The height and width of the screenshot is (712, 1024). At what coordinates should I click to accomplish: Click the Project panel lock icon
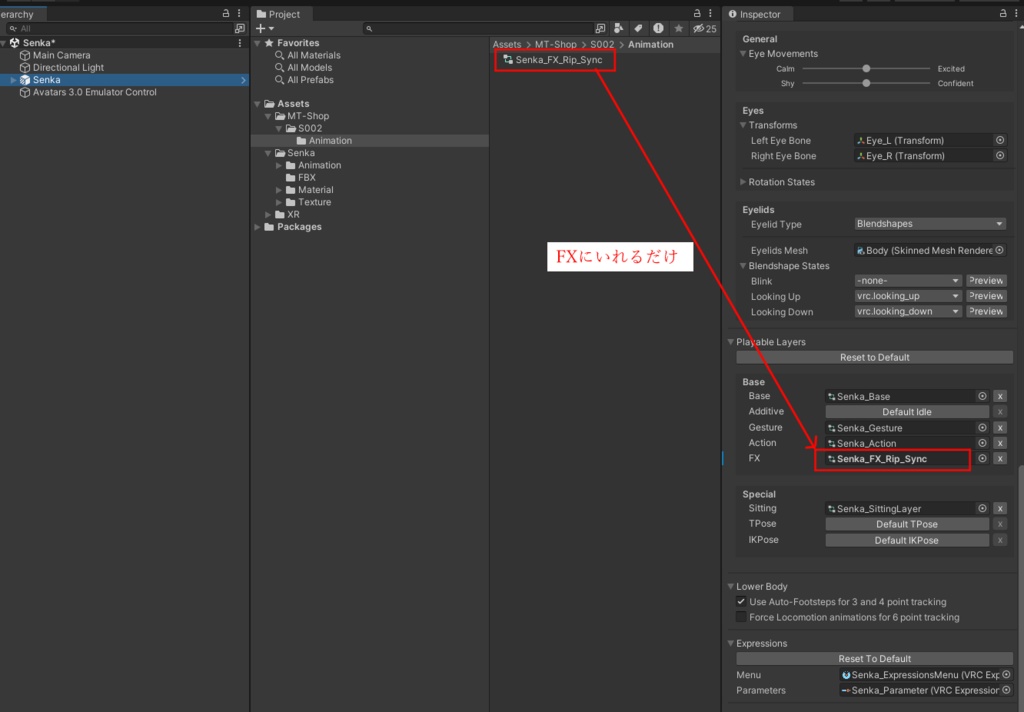(697, 13)
